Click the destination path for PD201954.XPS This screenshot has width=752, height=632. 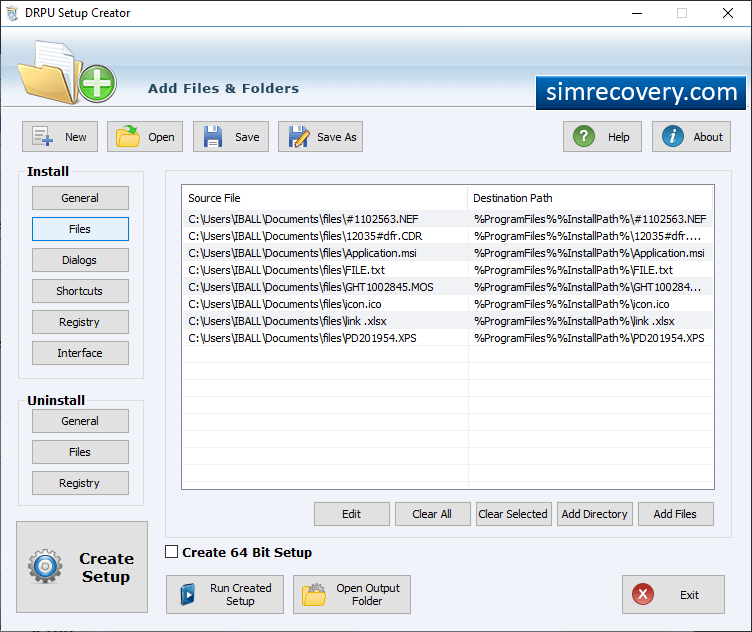(x=589, y=338)
